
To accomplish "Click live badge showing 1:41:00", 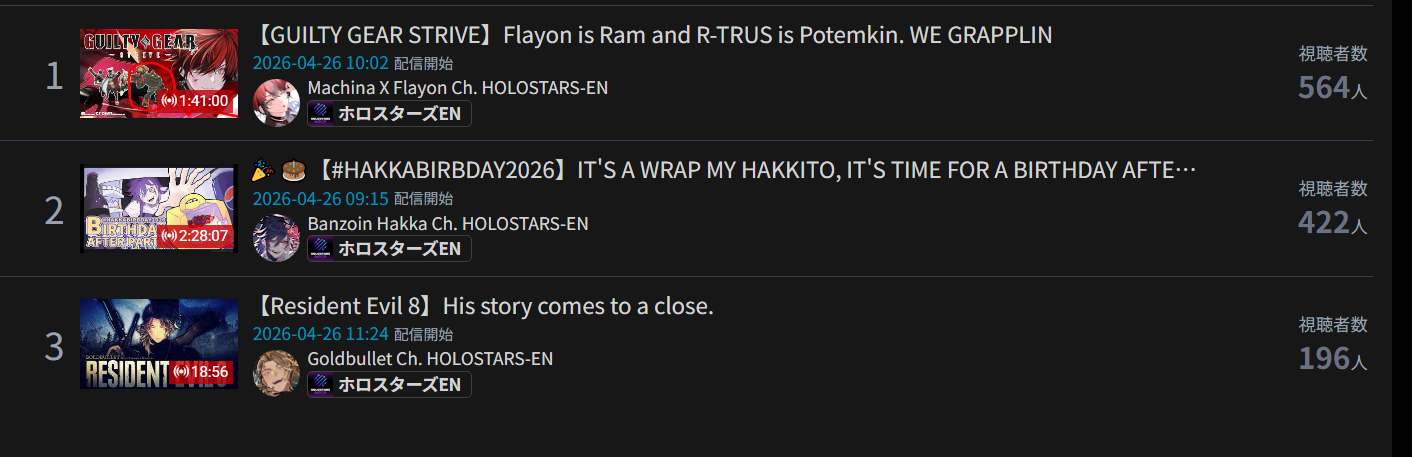I will [195, 101].
